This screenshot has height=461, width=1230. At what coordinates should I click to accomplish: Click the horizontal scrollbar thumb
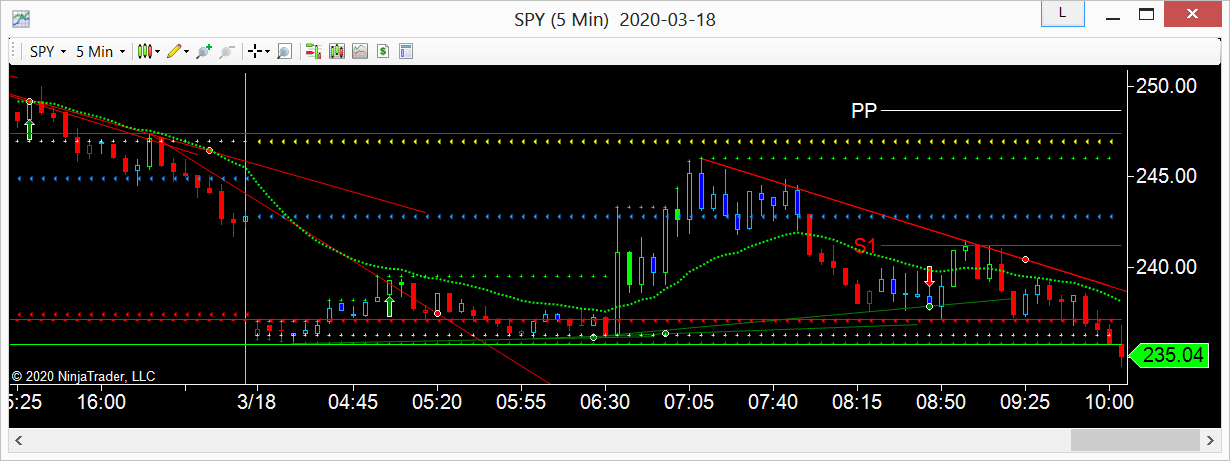[x=1137, y=440]
